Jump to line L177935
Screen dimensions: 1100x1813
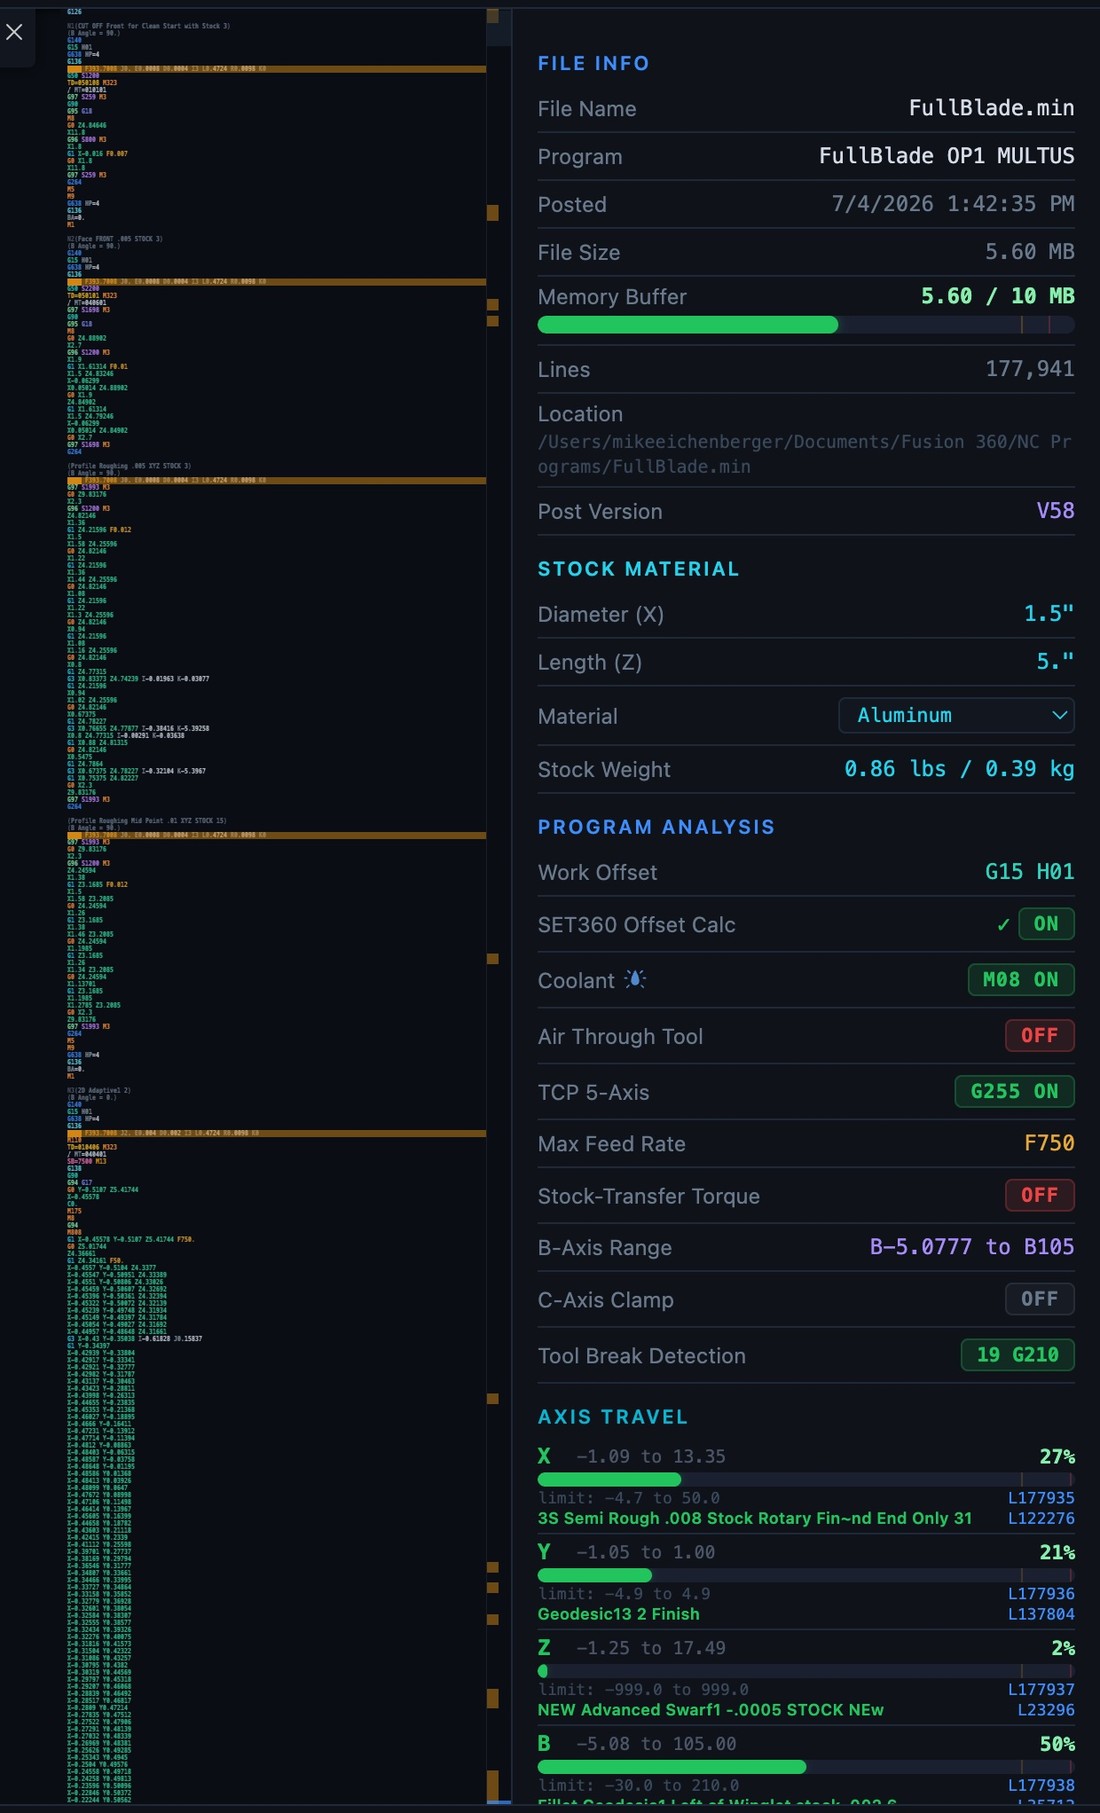[1041, 1498]
